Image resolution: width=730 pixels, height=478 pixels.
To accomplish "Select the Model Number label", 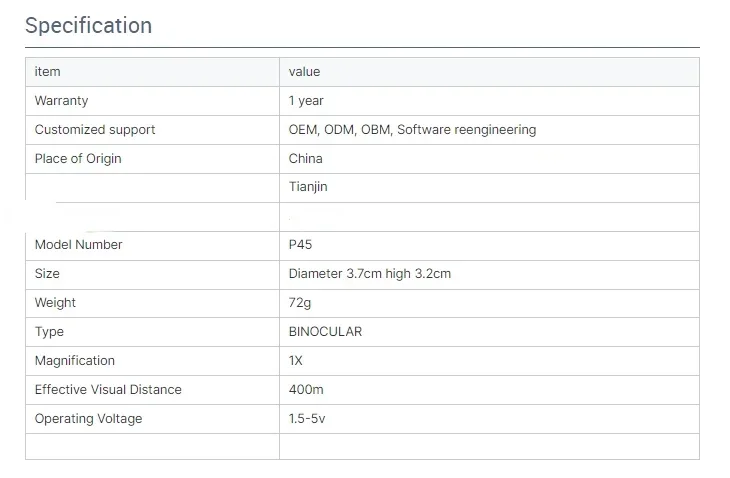I will pos(79,245).
